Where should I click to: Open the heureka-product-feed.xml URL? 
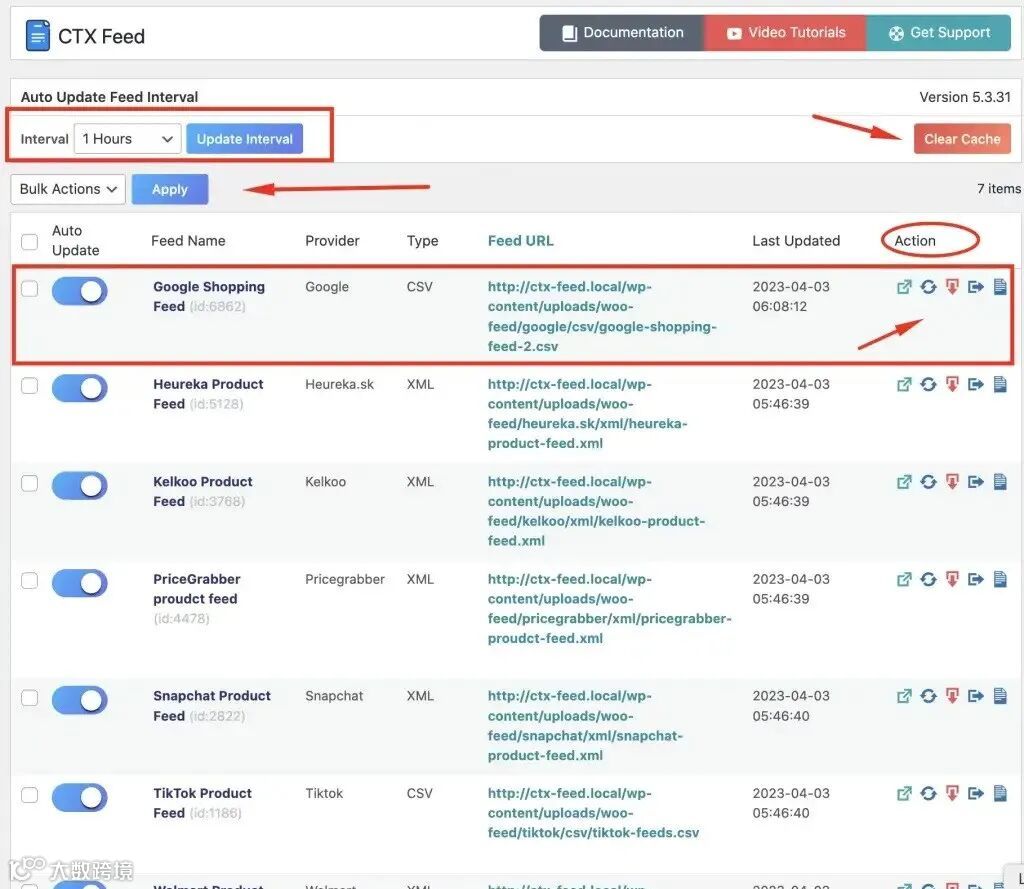coord(587,413)
